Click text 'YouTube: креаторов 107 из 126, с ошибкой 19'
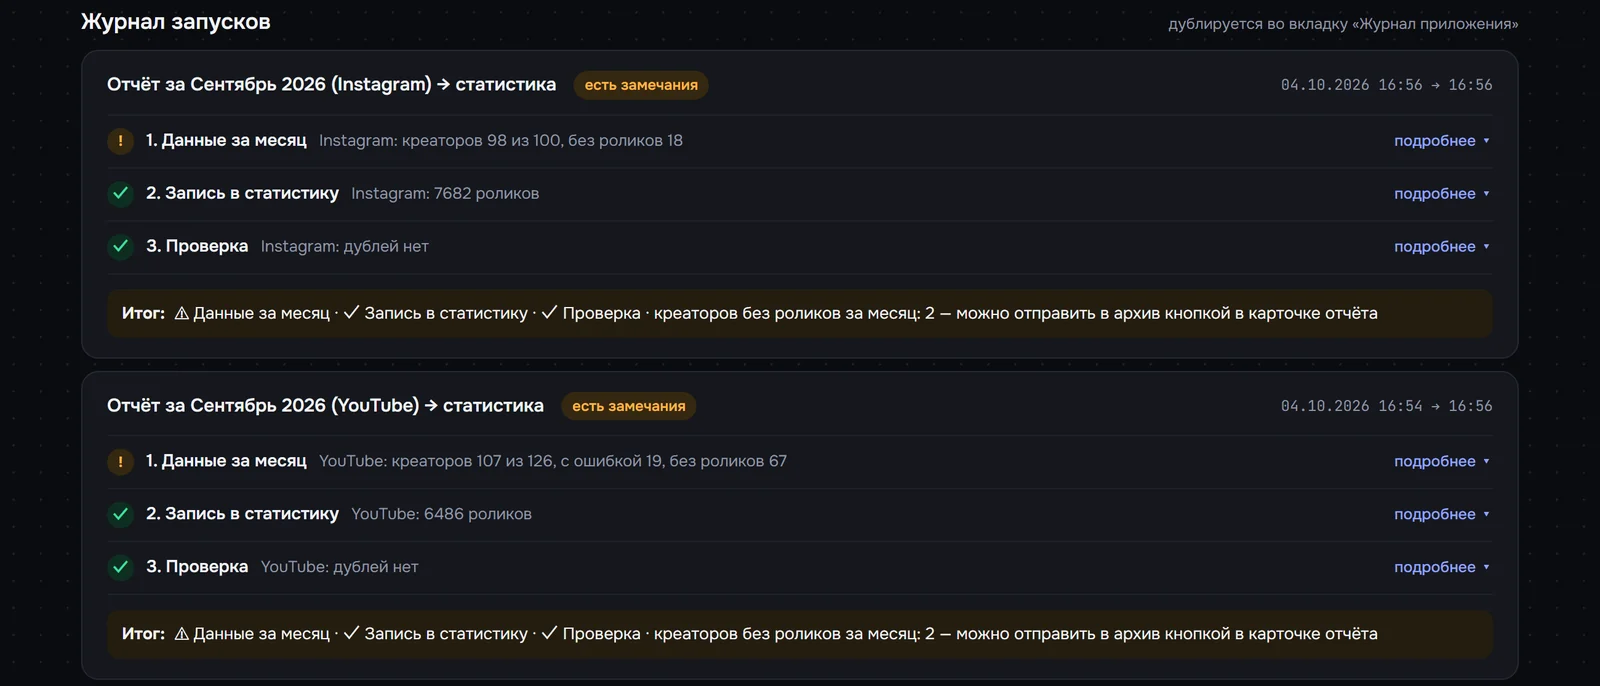The height and width of the screenshot is (686, 1600). pyautogui.click(x=491, y=461)
